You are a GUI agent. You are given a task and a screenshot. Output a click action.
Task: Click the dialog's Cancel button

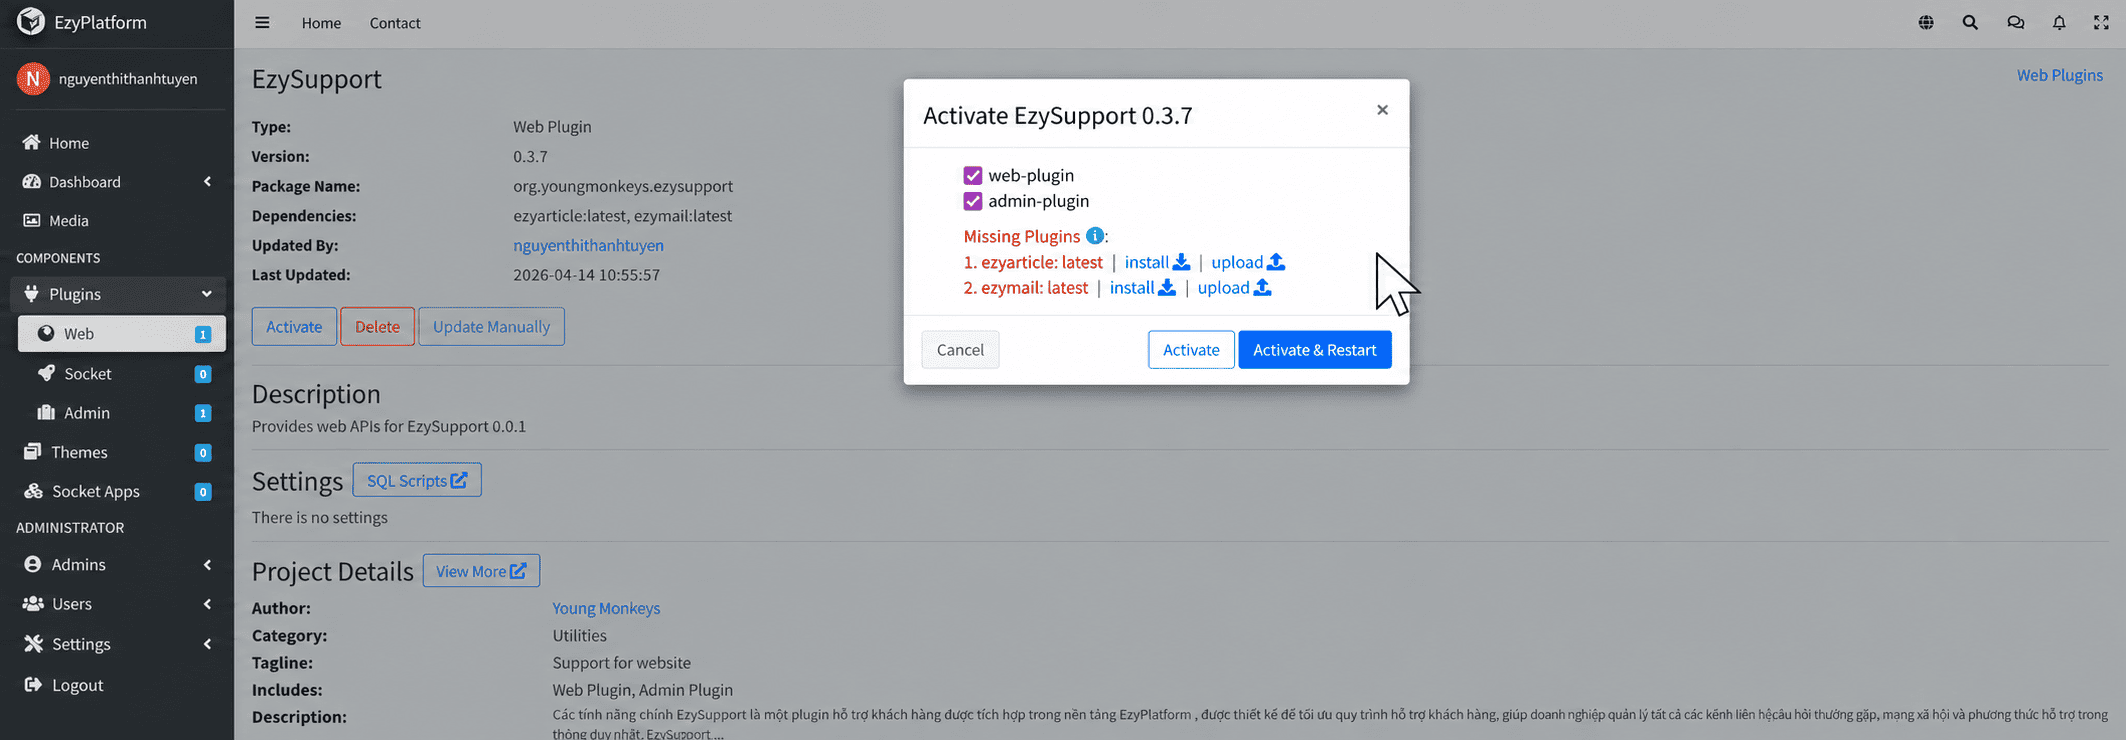point(960,350)
